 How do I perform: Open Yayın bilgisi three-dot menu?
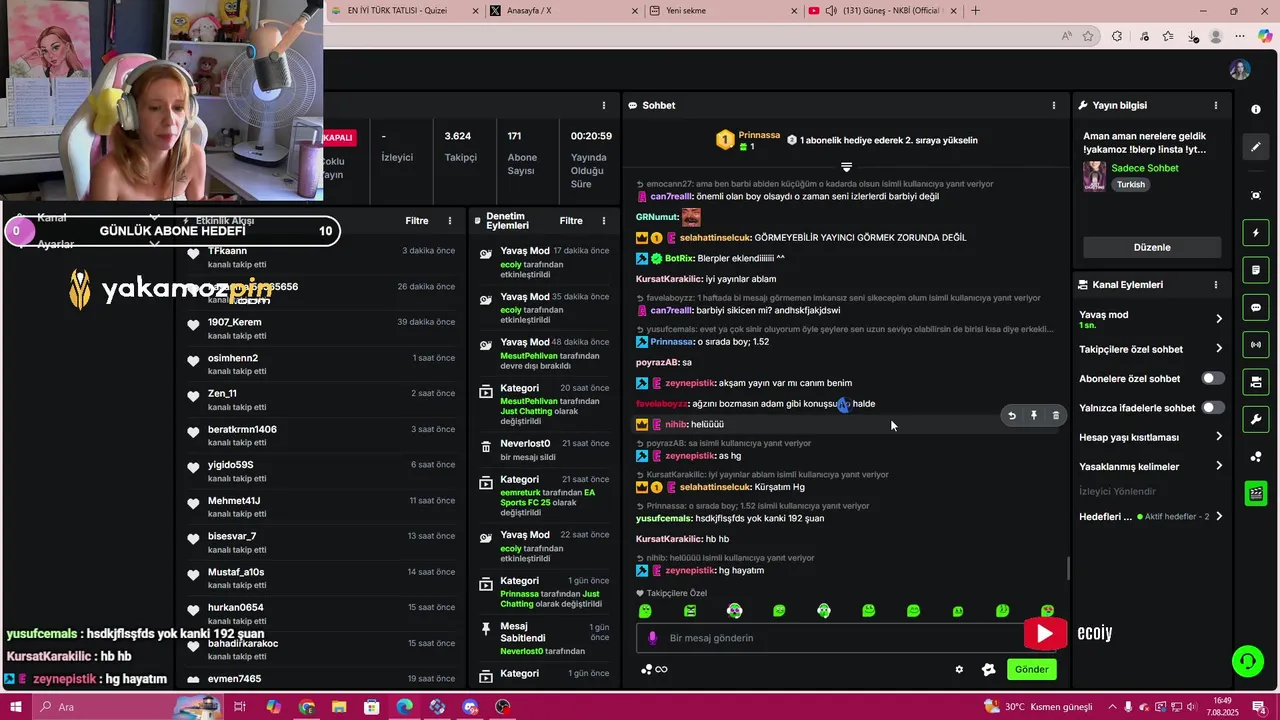coord(1216,105)
